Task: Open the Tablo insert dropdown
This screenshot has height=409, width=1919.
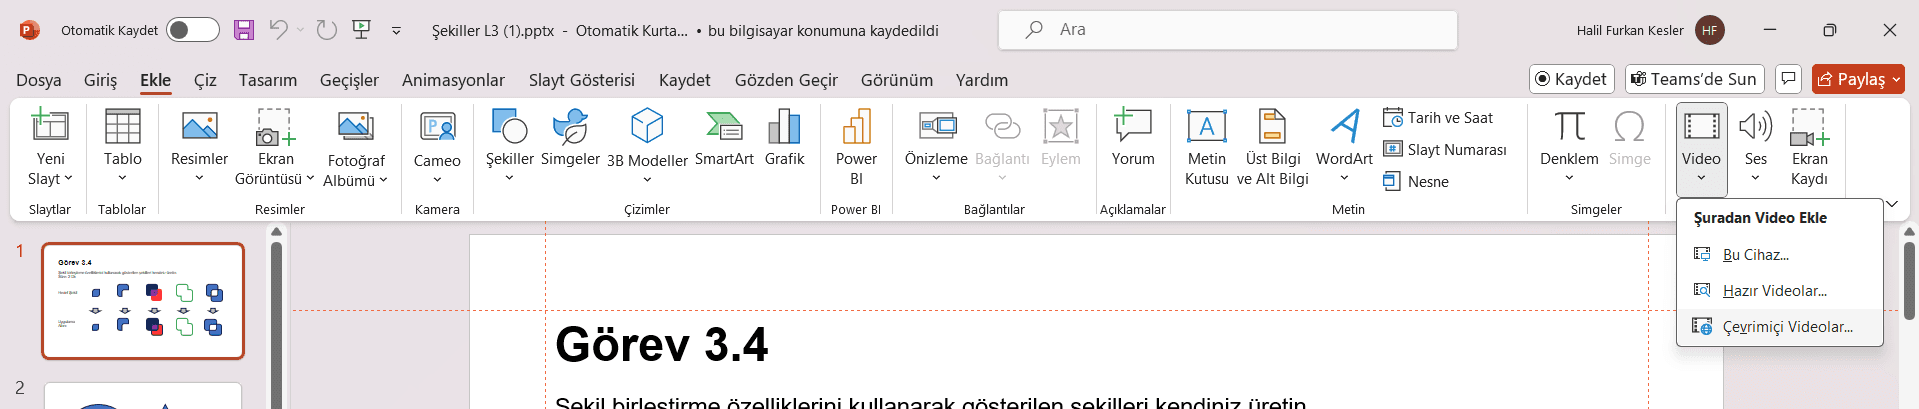Action: [x=122, y=147]
